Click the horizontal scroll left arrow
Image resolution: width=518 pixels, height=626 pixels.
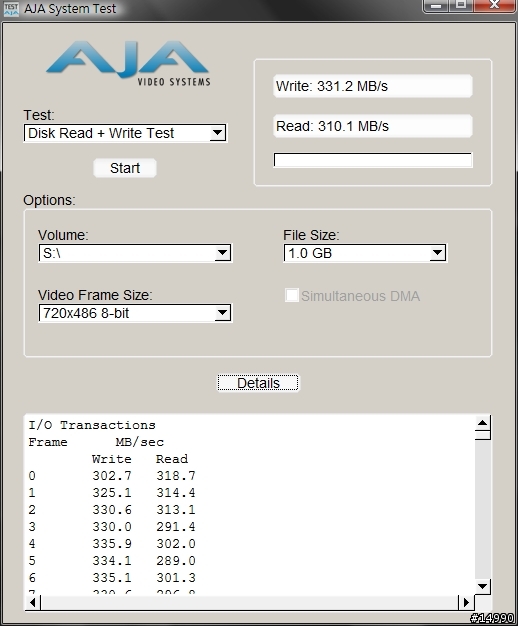(33, 602)
